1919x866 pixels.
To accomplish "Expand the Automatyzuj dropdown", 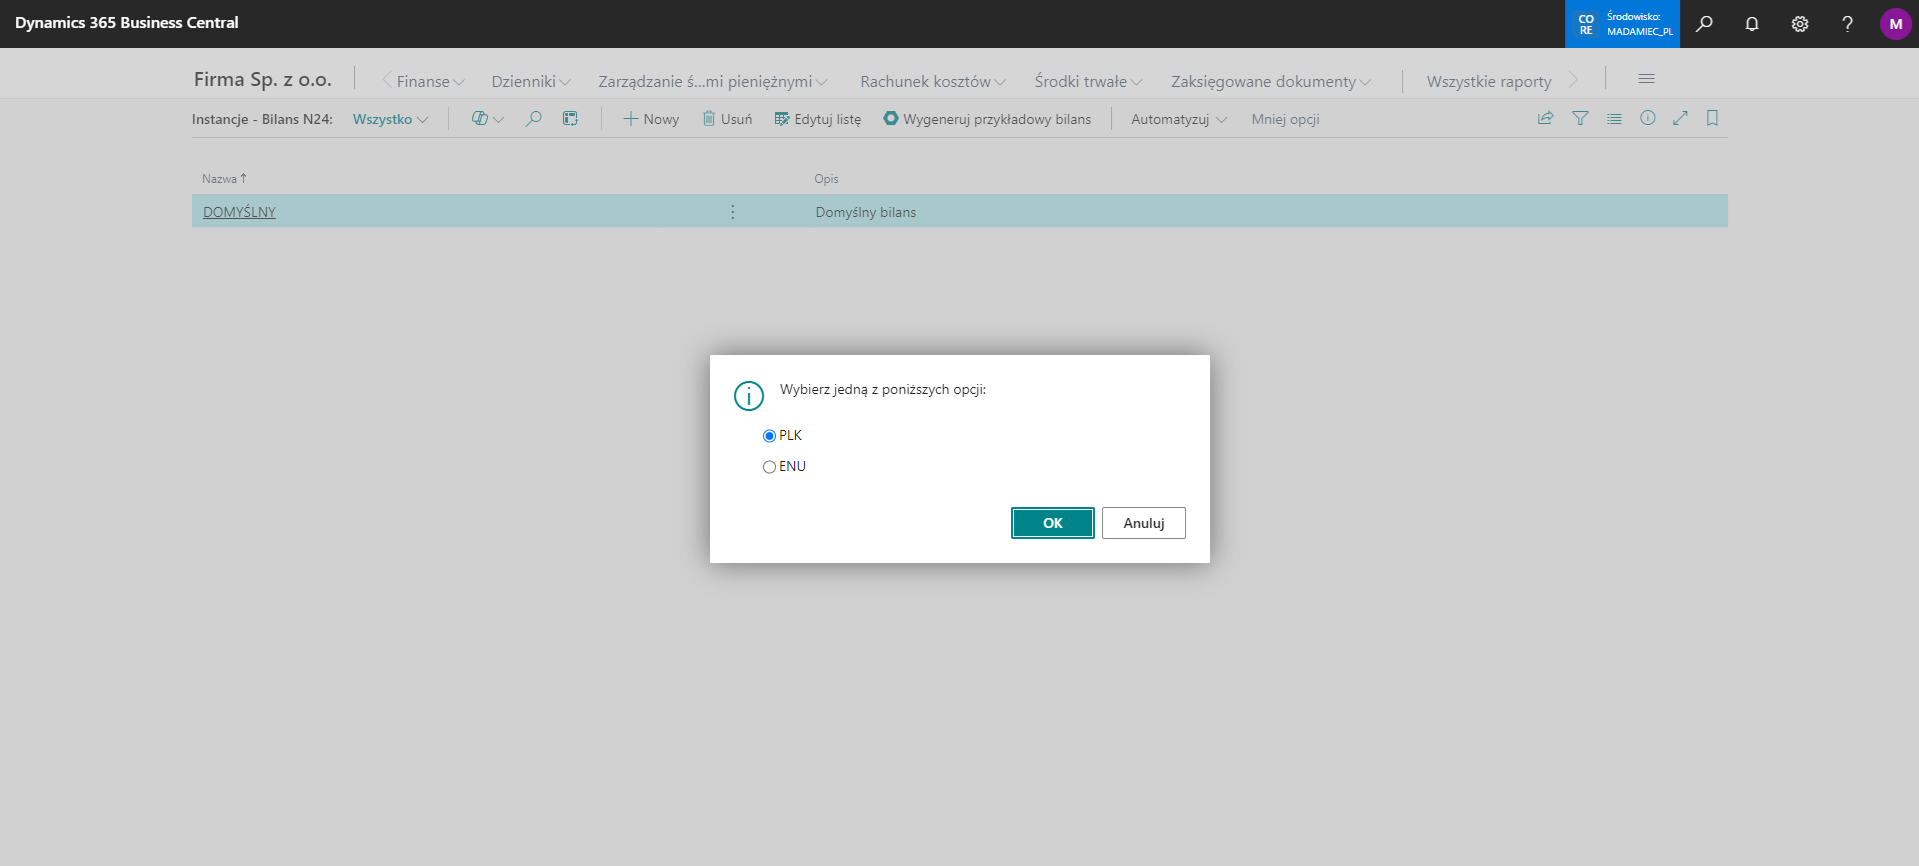I will (x=1179, y=119).
